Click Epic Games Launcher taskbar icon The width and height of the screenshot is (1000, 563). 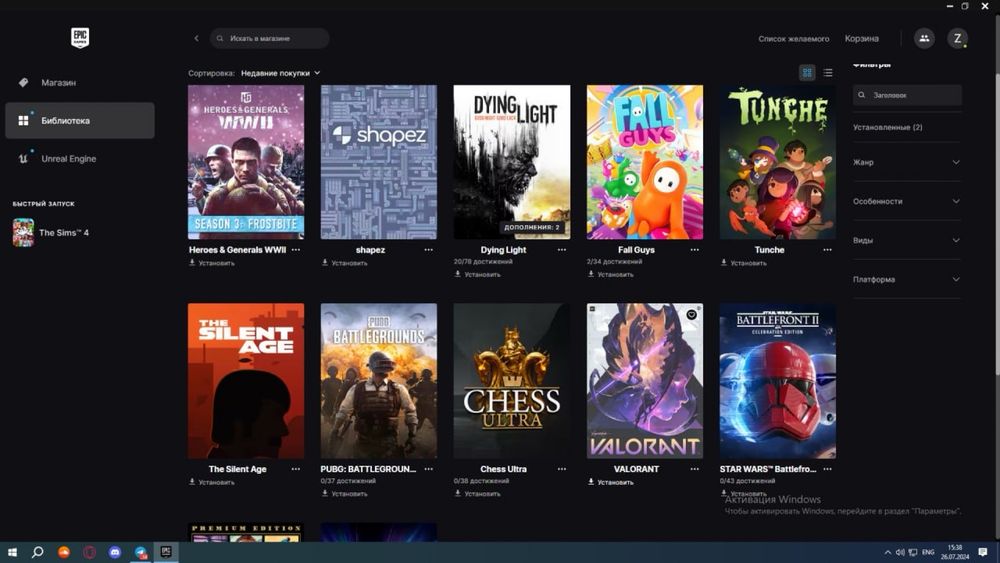tap(166, 552)
